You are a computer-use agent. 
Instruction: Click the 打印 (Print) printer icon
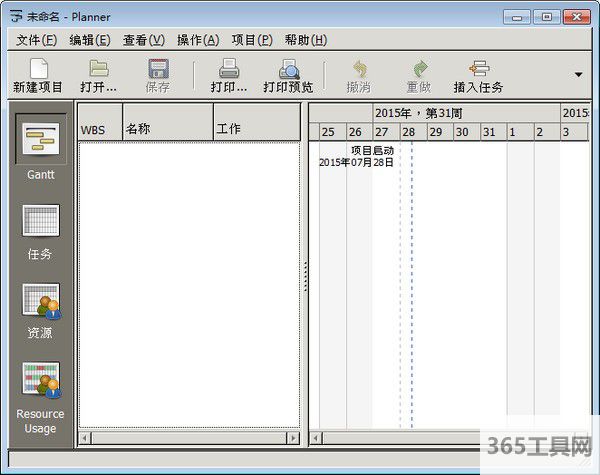(229, 69)
